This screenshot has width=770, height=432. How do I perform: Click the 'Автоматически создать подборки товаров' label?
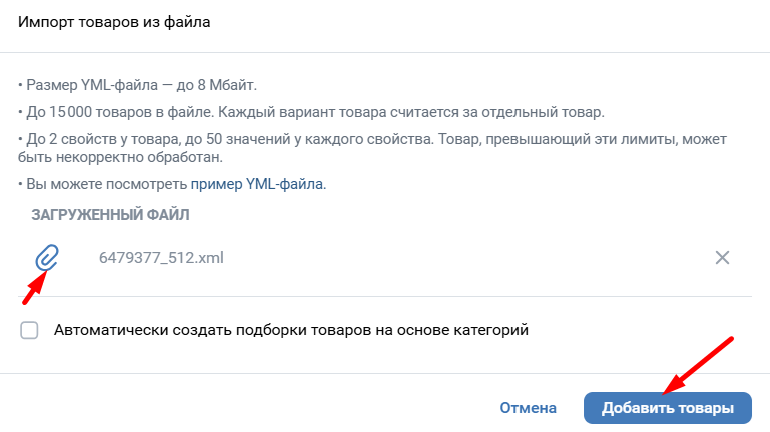pos(290,330)
